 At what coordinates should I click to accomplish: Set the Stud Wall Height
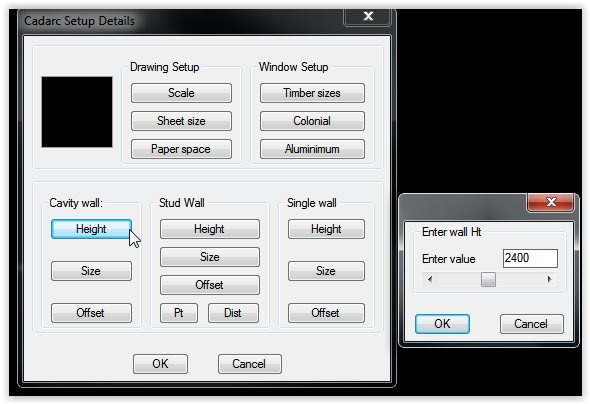point(210,229)
